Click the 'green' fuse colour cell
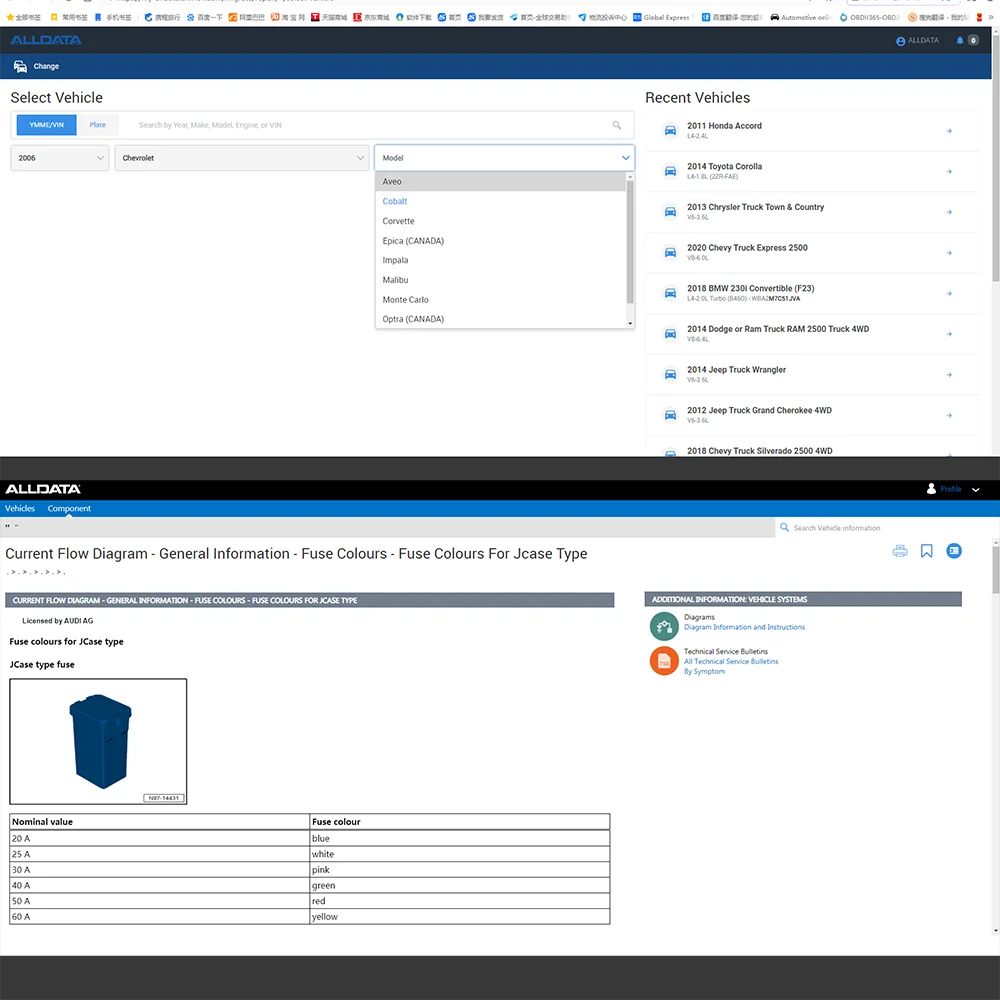 (460, 885)
